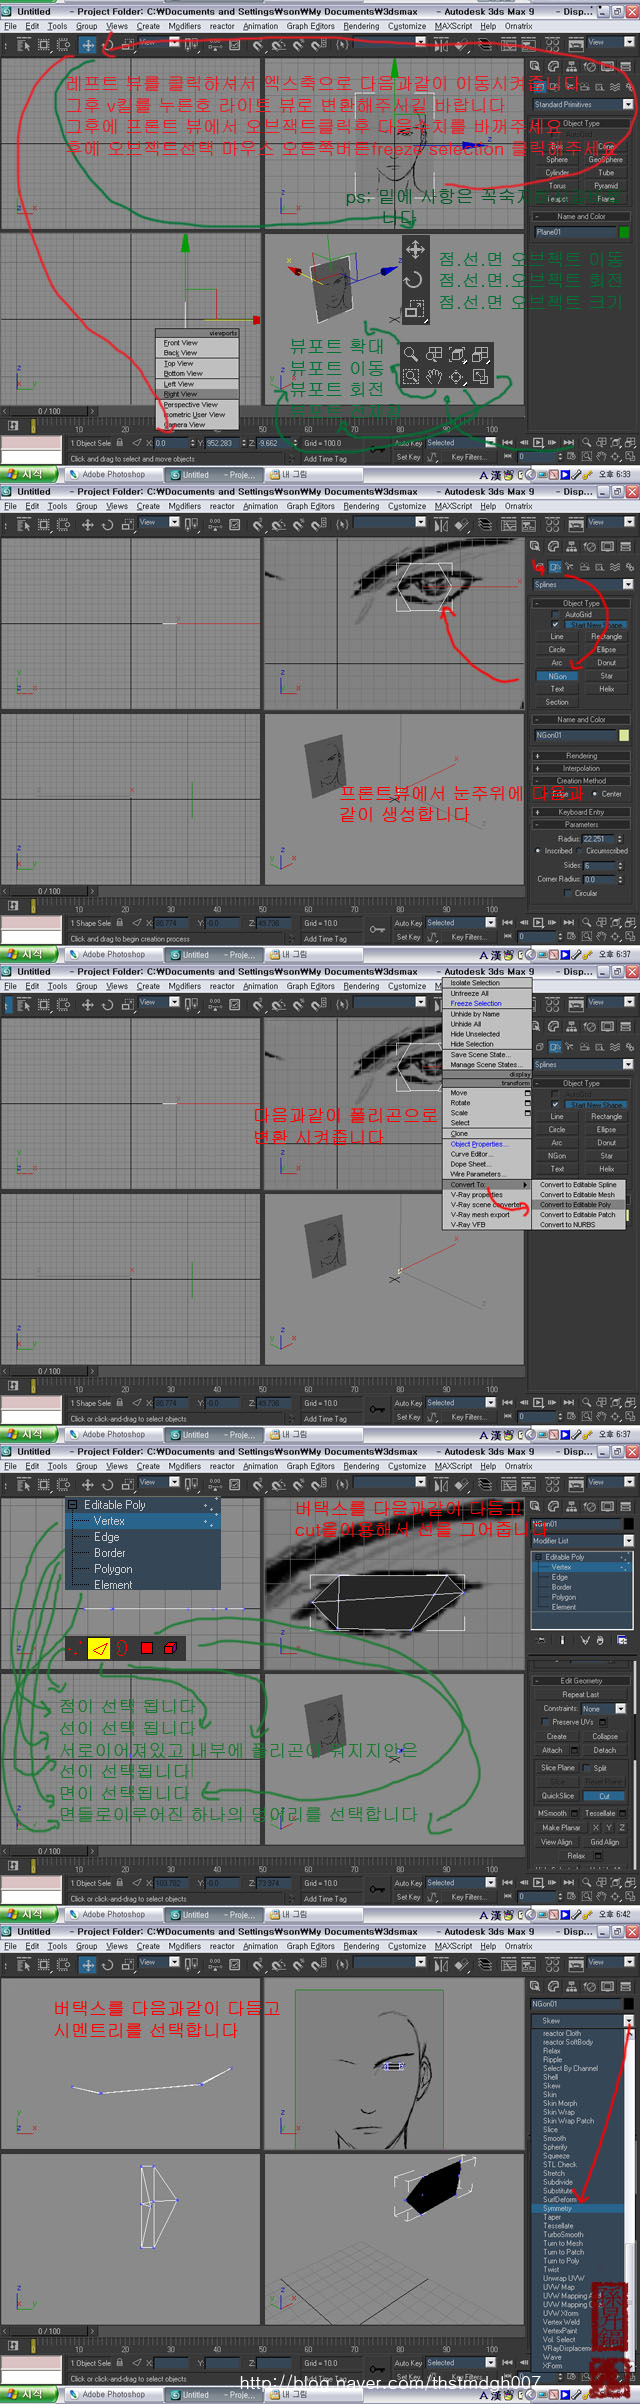Viewport: 640px width, 2404px height.
Task: Open Splines dropdown in NGon Parameters screen
Action: click(583, 584)
